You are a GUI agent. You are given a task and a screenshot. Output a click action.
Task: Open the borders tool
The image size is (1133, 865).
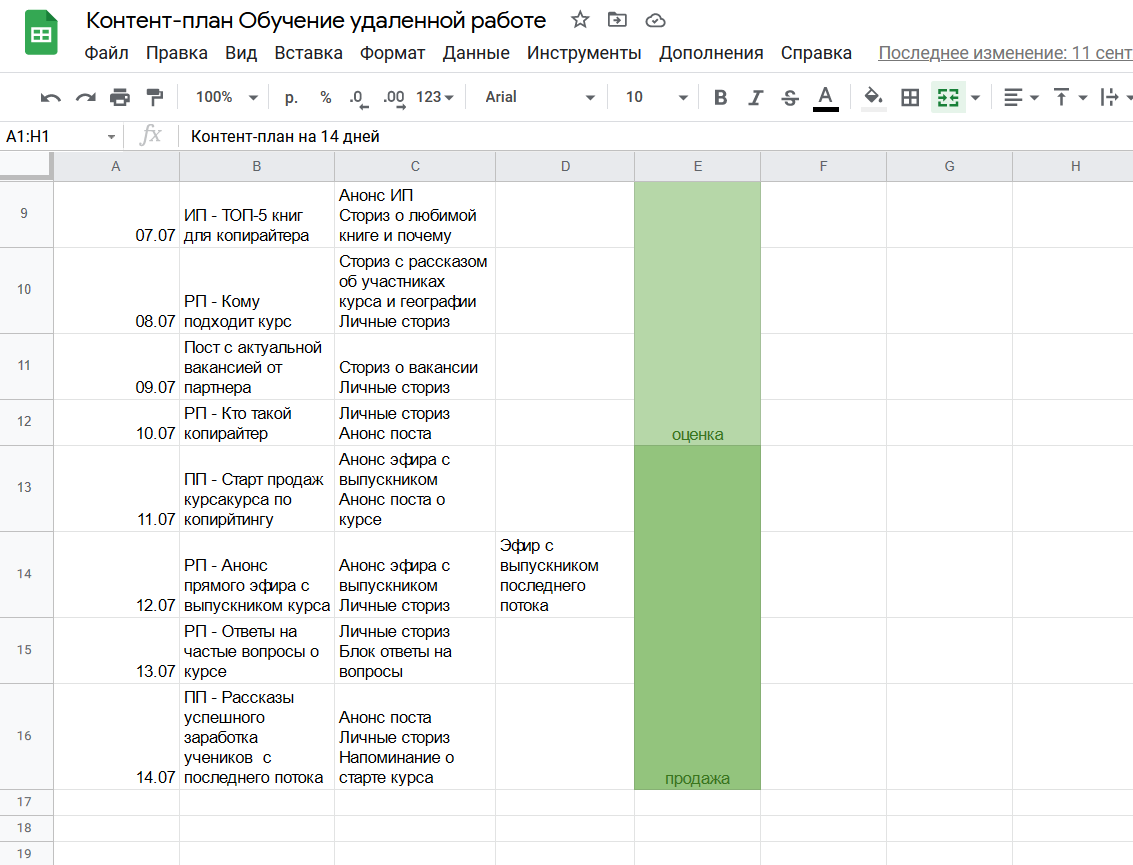(910, 97)
